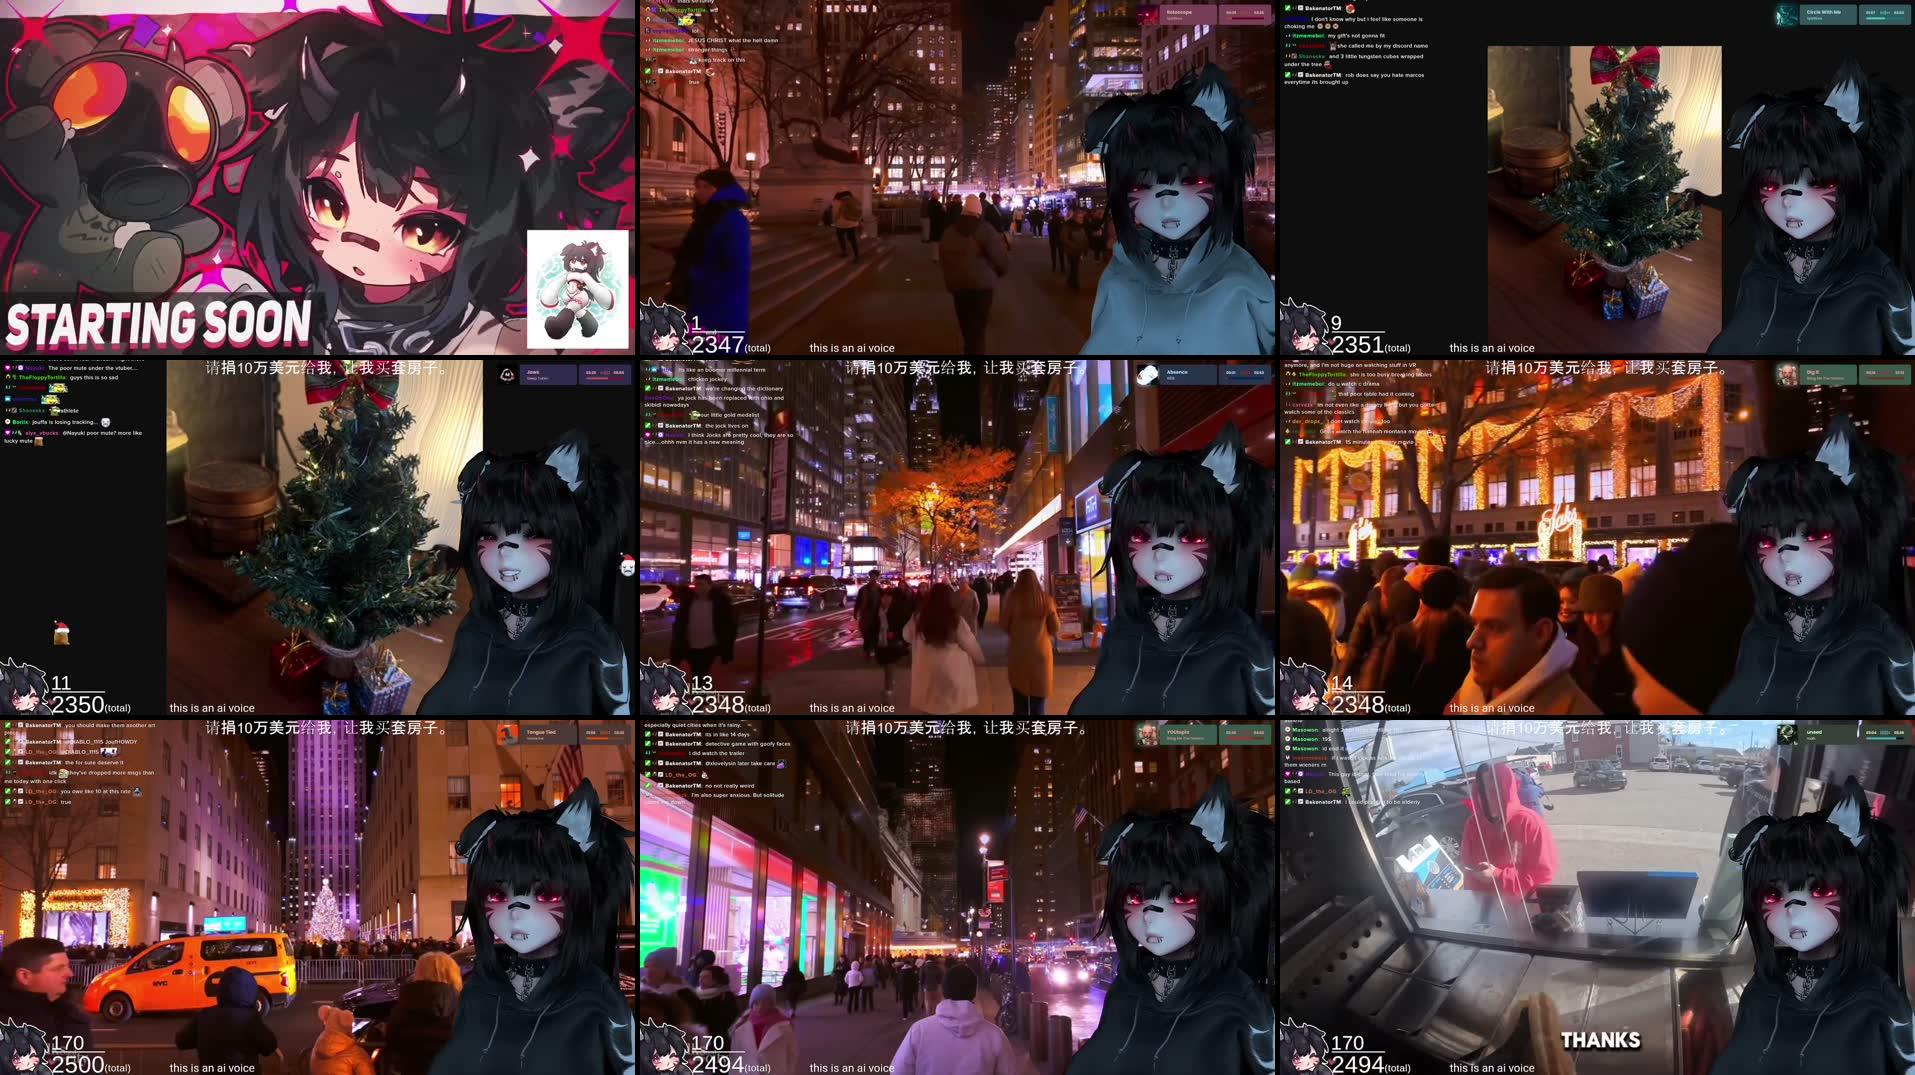Viewport: 1915px width, 1075px height.
Task: Click the streamer avatar beside the 2347 counter
Action: click(663, 326)
